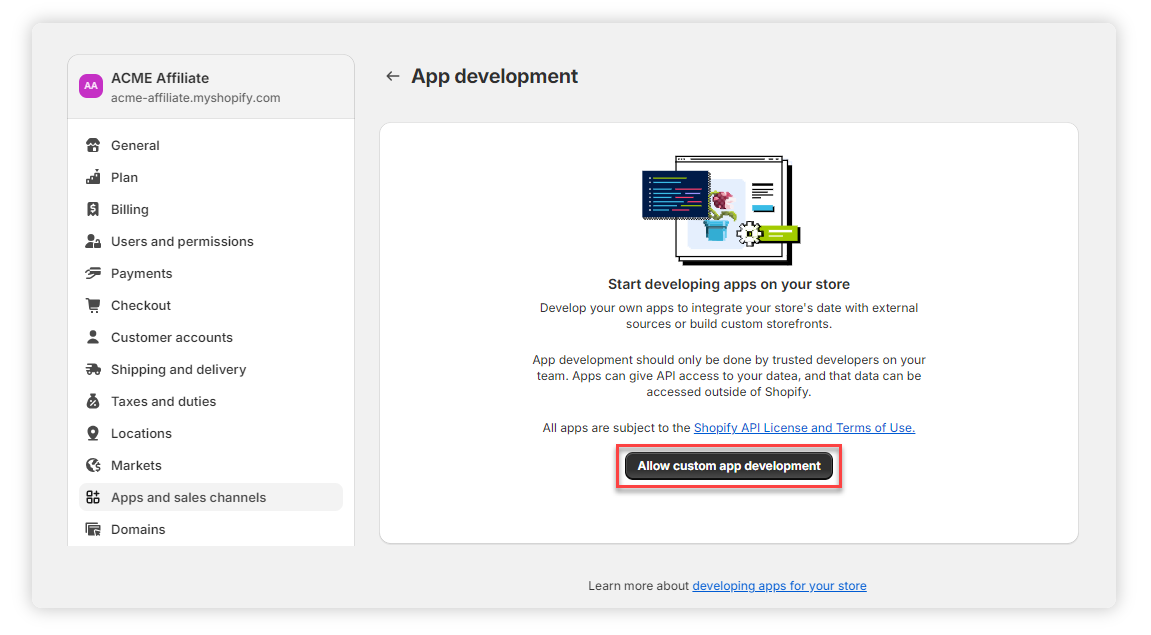
Task: Click the ACME Affiliate store avatar
Action: pyautogui.click(x=91, y=86)
